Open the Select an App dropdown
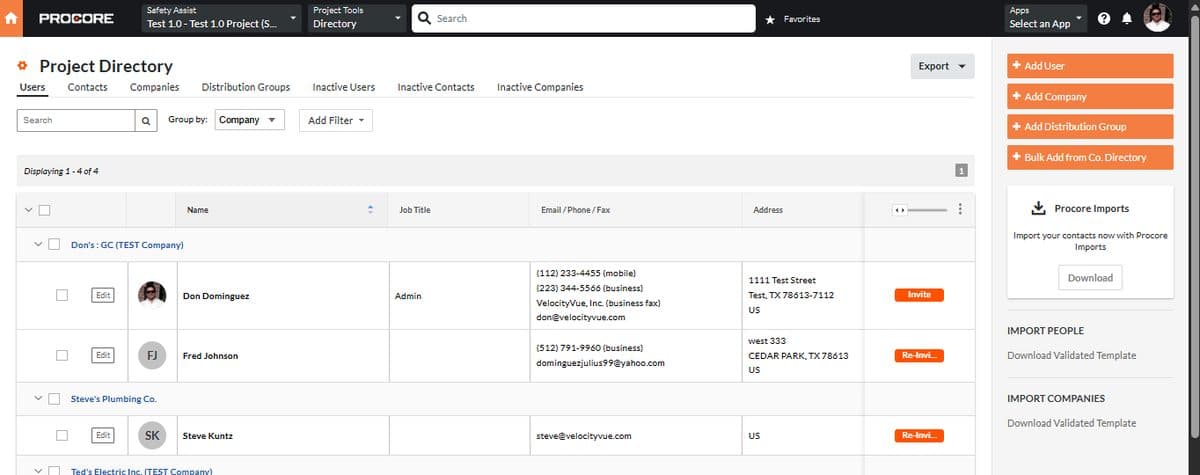Image resolution: width=1200 pixels, height=475 pixels. tap(1046, 18)
